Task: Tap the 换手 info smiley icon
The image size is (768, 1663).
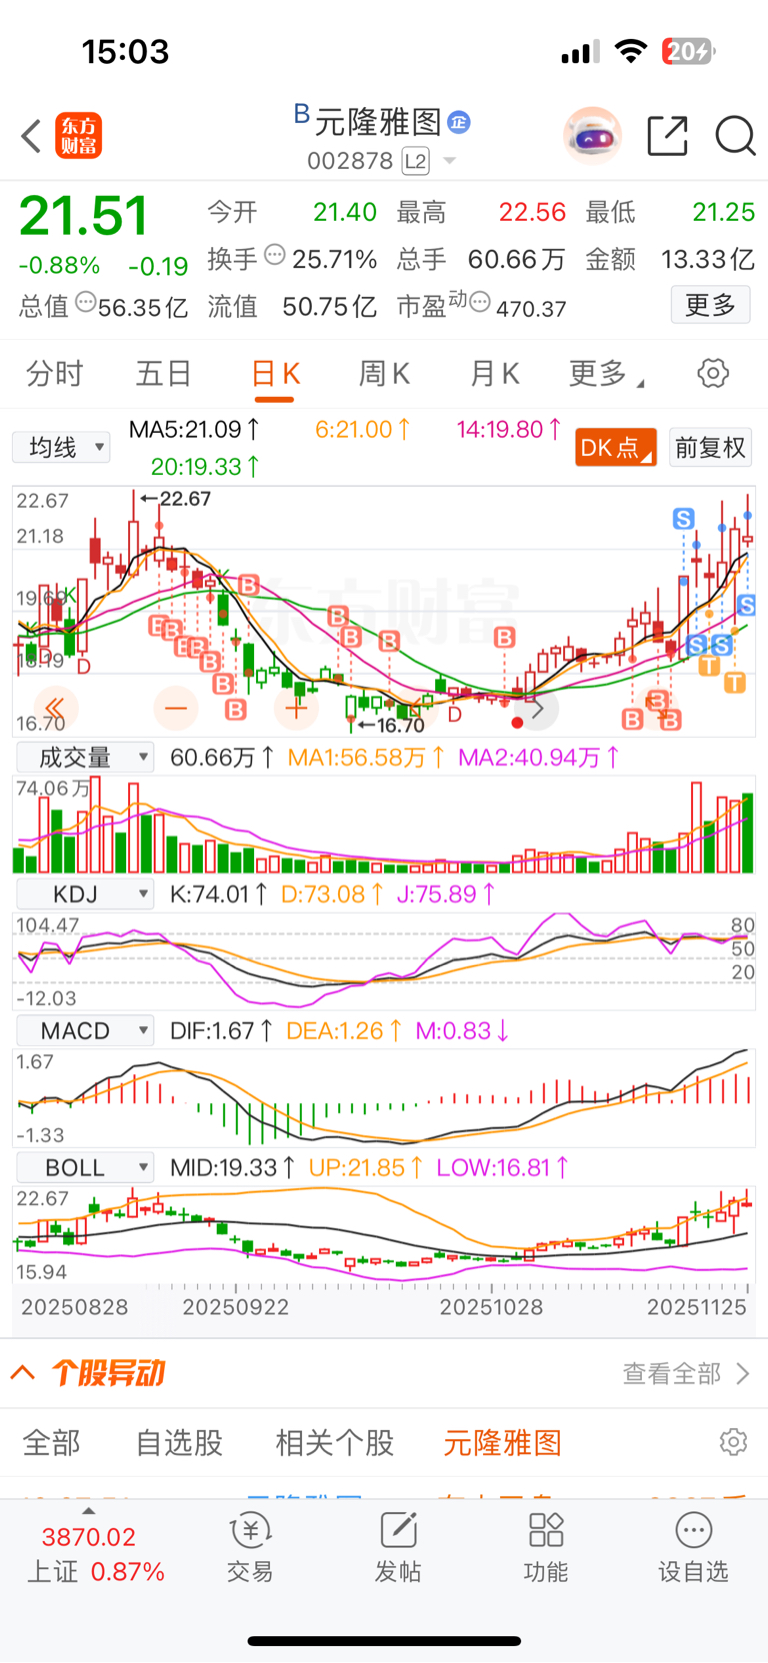Action: [274, 256]
